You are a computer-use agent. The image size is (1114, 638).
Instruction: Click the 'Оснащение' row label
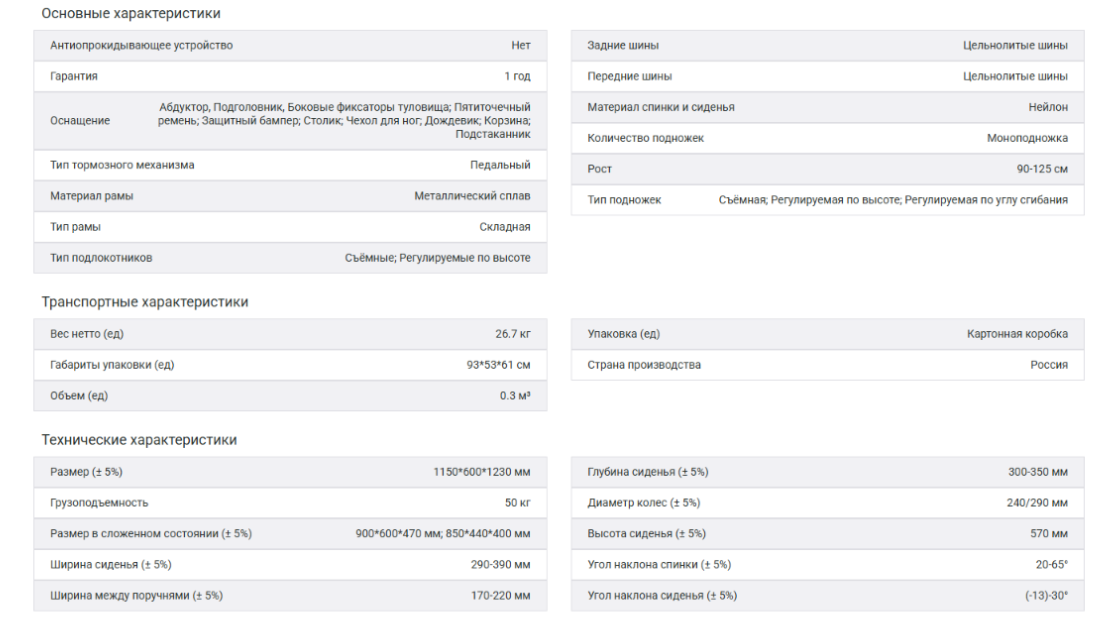pos(80,120)
